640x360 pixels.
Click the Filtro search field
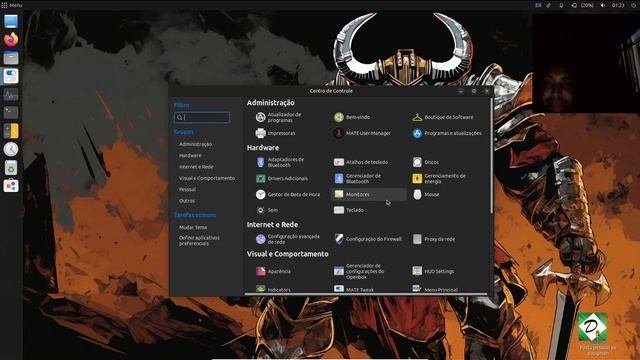tap(202, 118)
